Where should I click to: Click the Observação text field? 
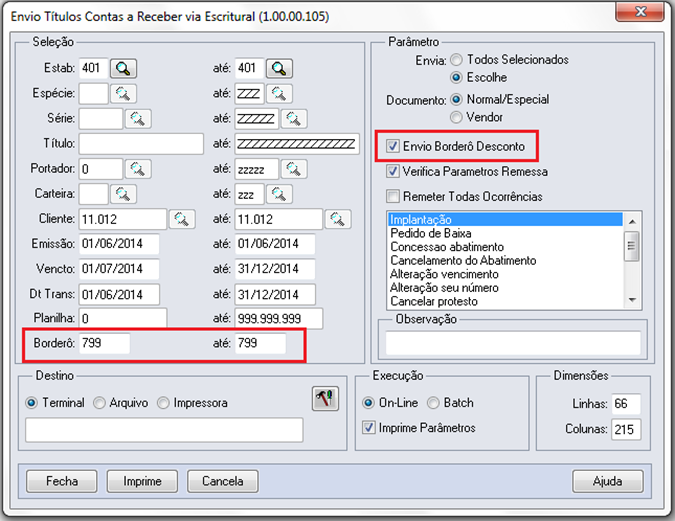tap(513, 343)
